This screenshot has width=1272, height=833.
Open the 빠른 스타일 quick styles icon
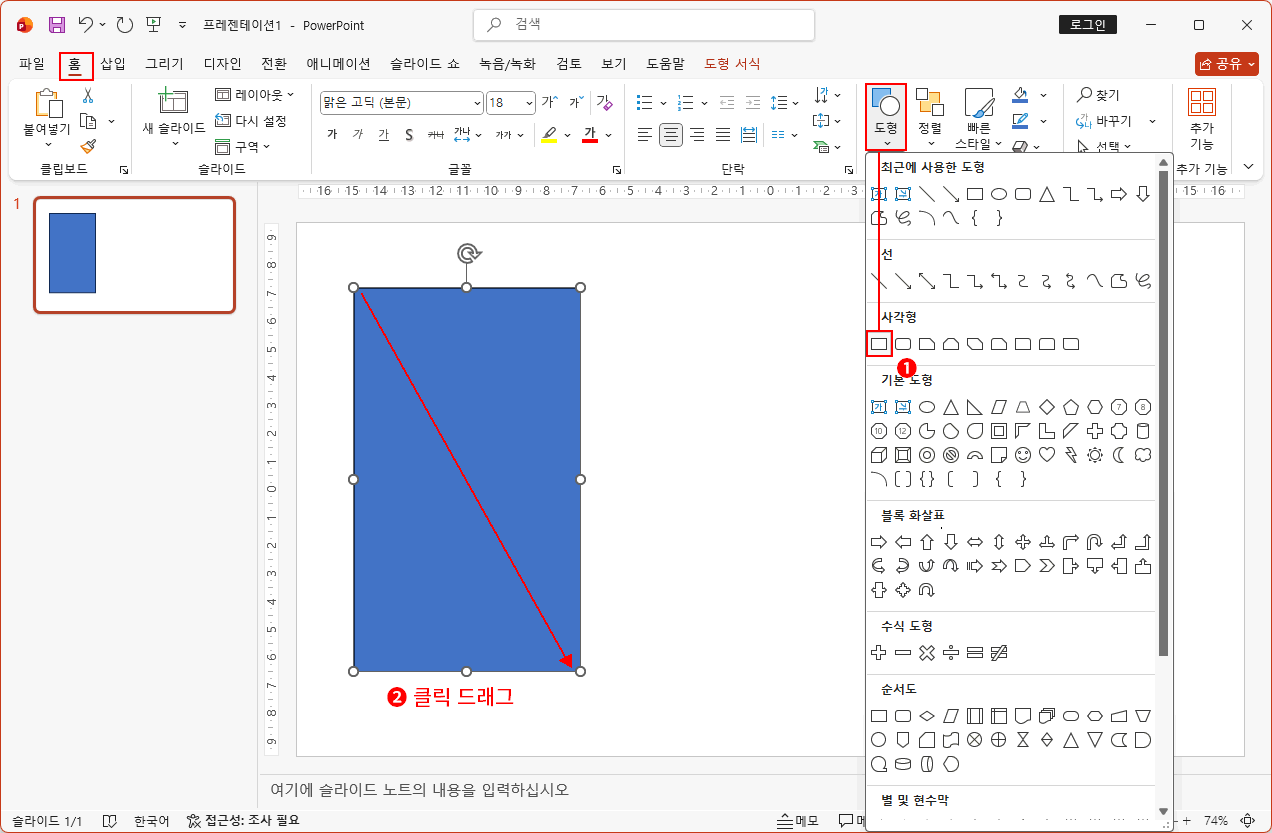[x=979, y=113]
